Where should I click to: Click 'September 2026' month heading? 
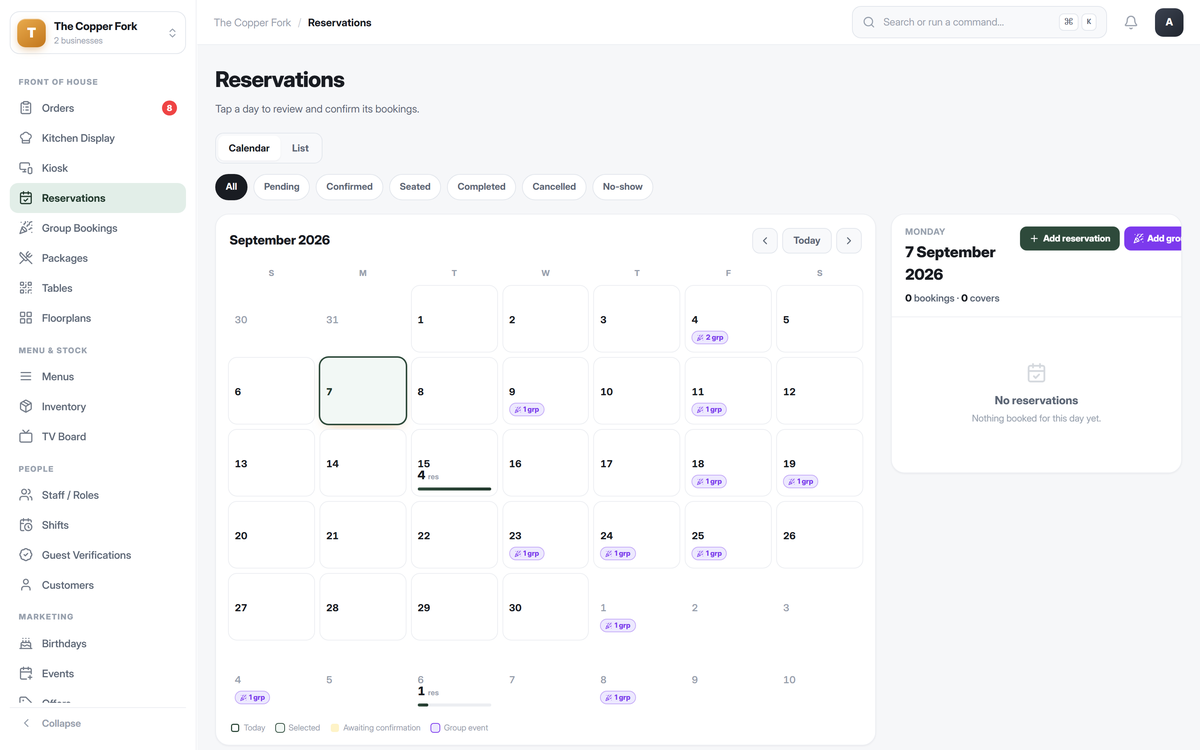pyautogui.click(x=279, y=240)
